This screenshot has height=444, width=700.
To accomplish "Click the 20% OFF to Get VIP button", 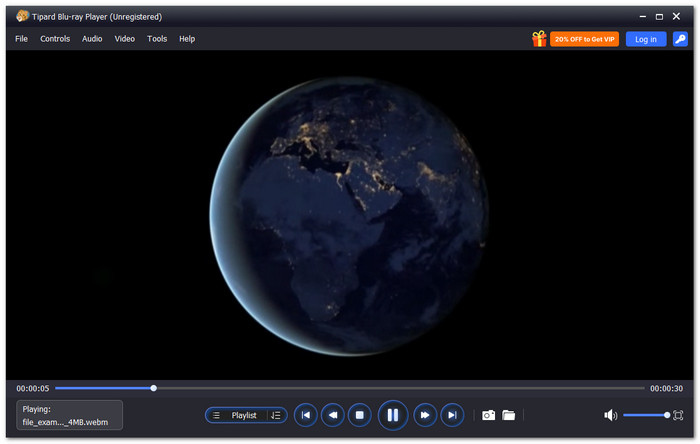I will [x=584, y=39].
